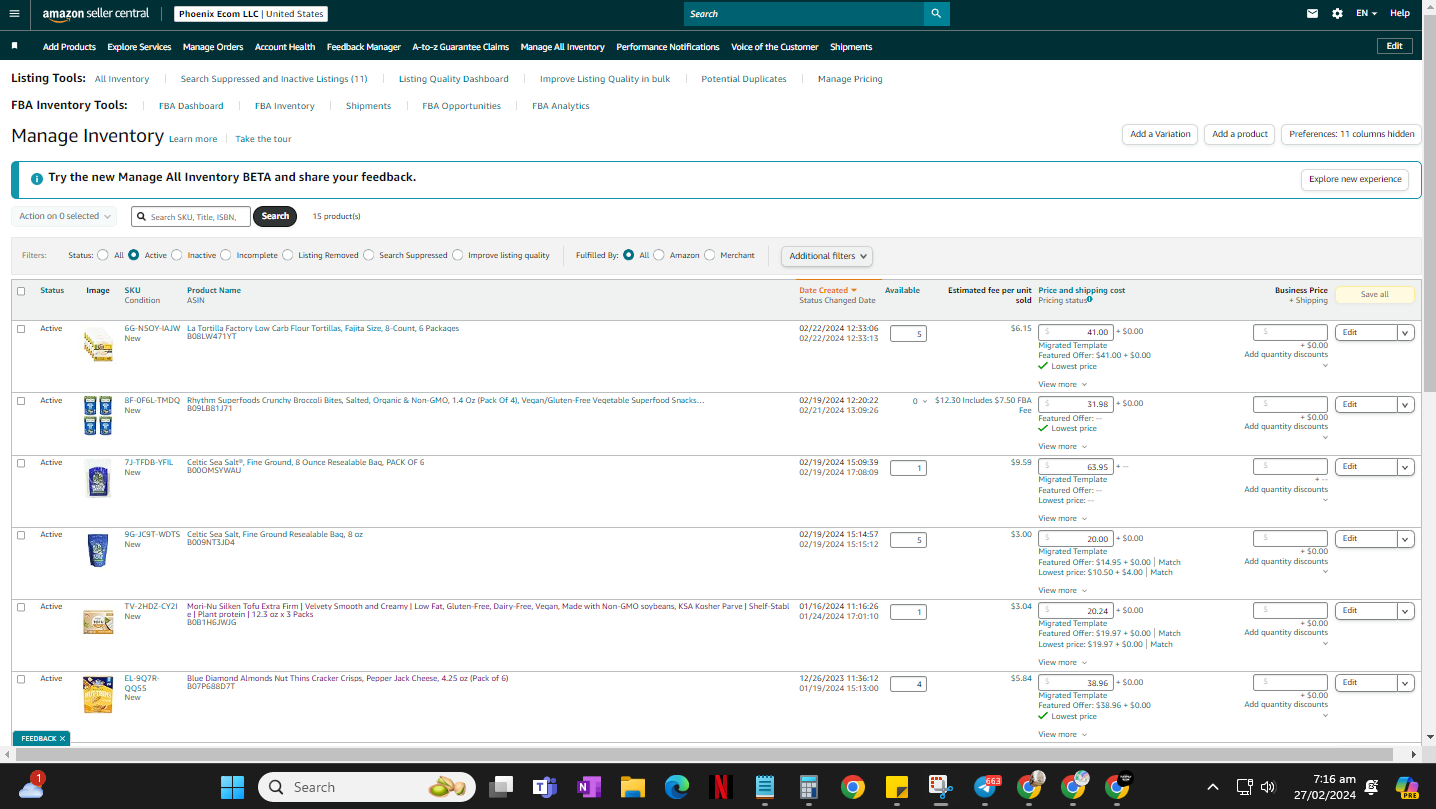The width and height of the screenshot is (1436, 809).
Task: Open Preferences: 11 columns hidden
Action: [1351, 134]
